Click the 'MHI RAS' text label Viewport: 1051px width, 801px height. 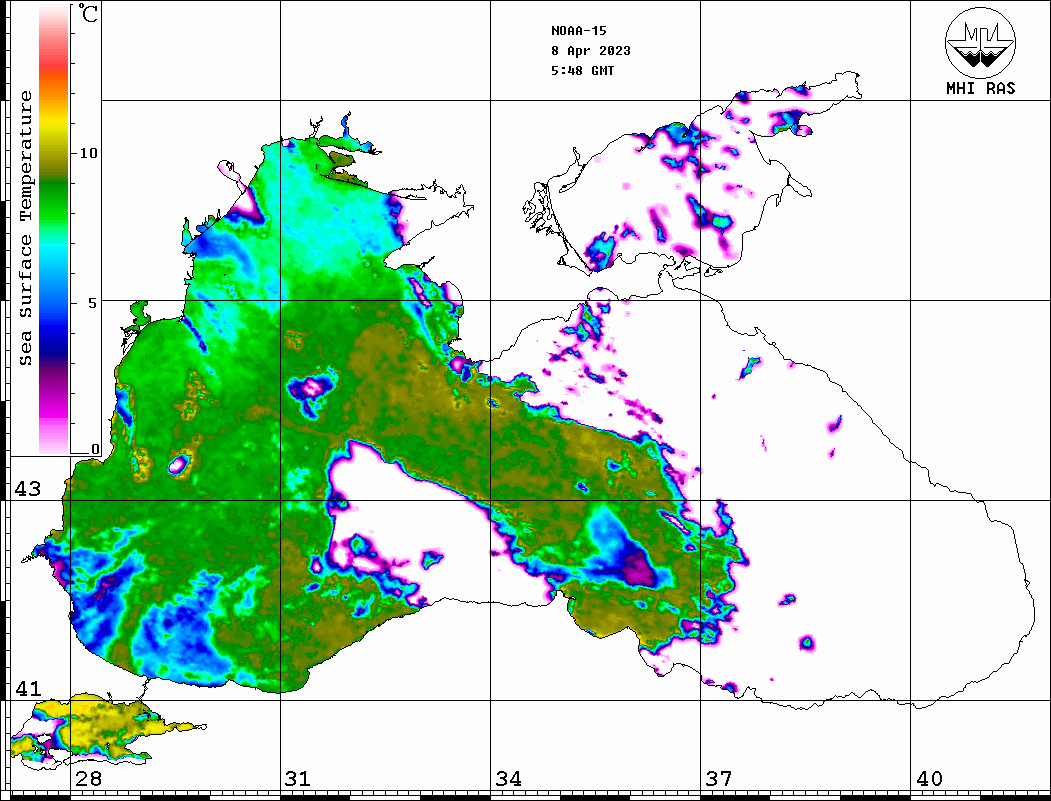[x=981, y=88]
